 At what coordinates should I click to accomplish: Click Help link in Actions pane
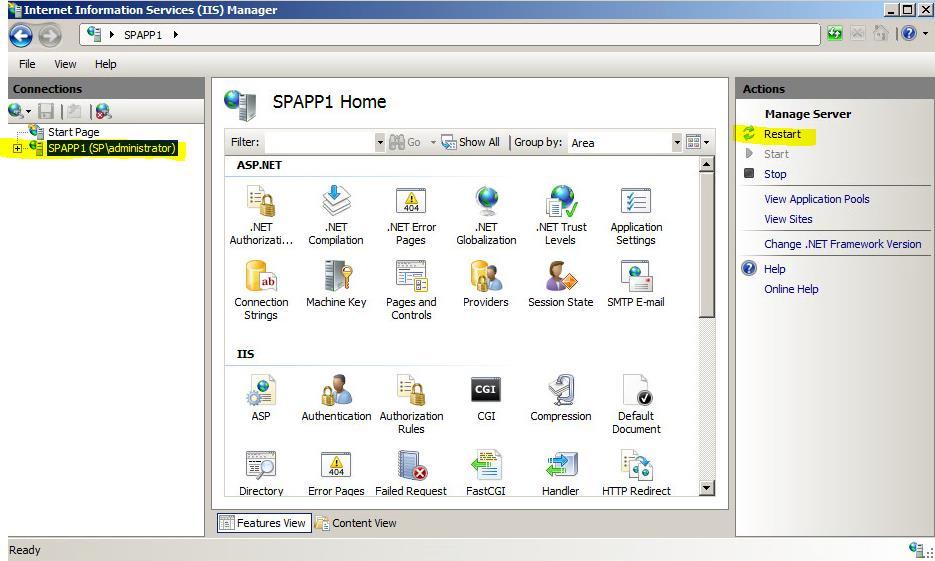(x=774, y=269)
